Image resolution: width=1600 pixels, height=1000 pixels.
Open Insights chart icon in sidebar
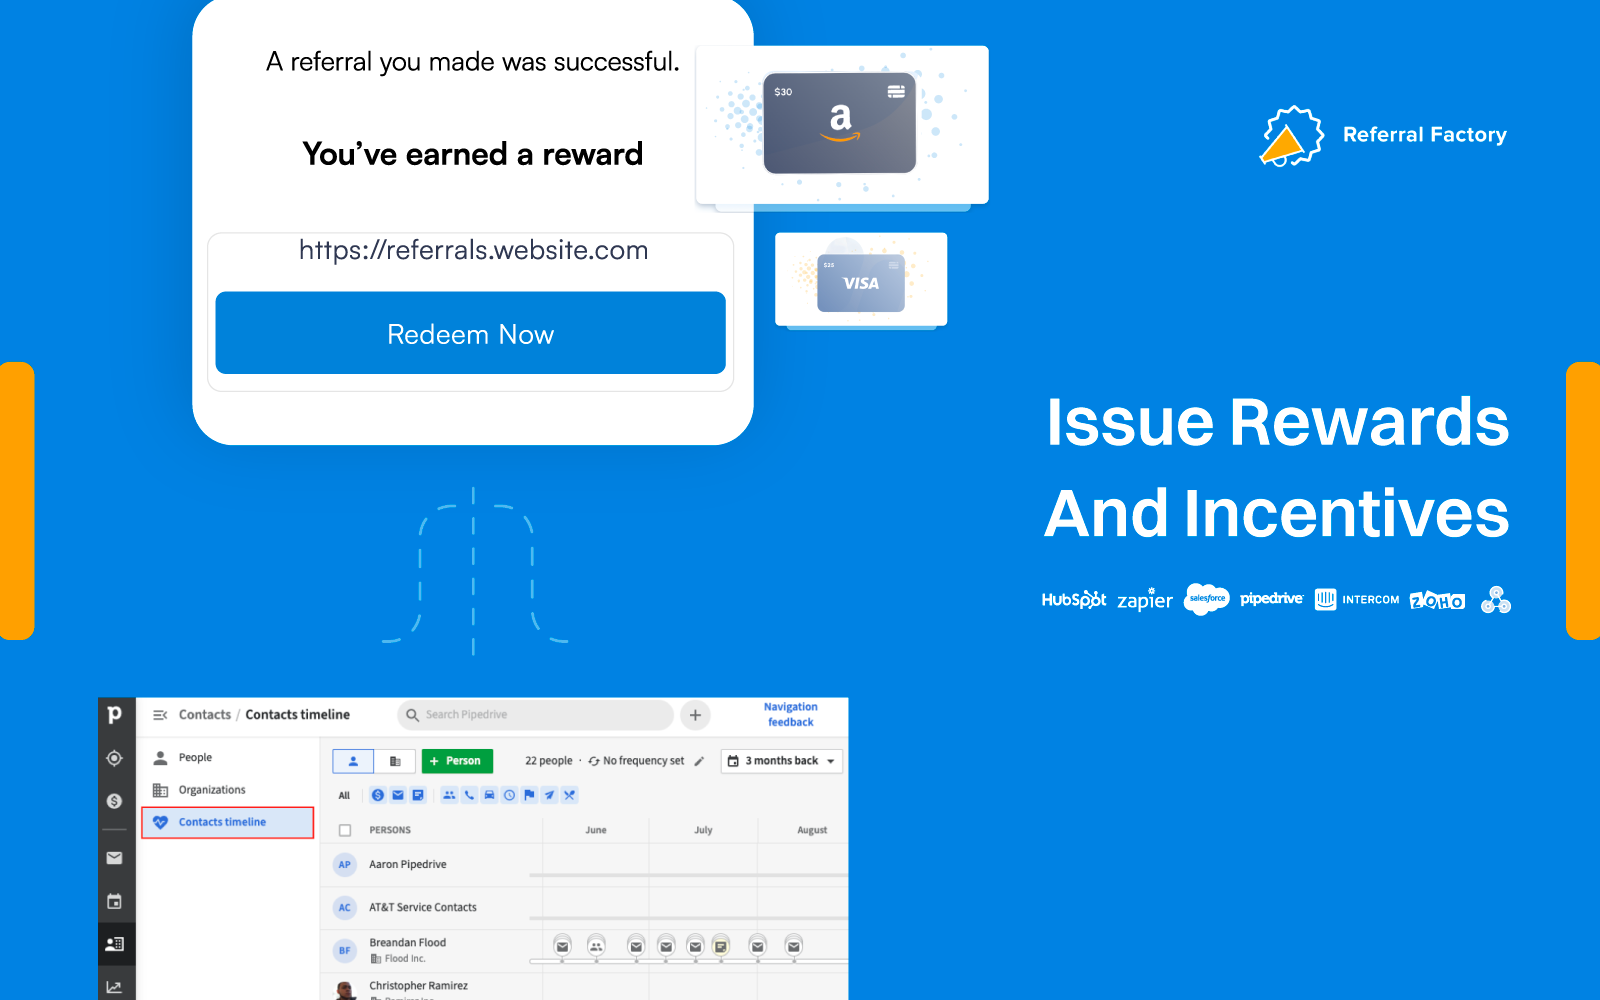[x=114, y=987]
